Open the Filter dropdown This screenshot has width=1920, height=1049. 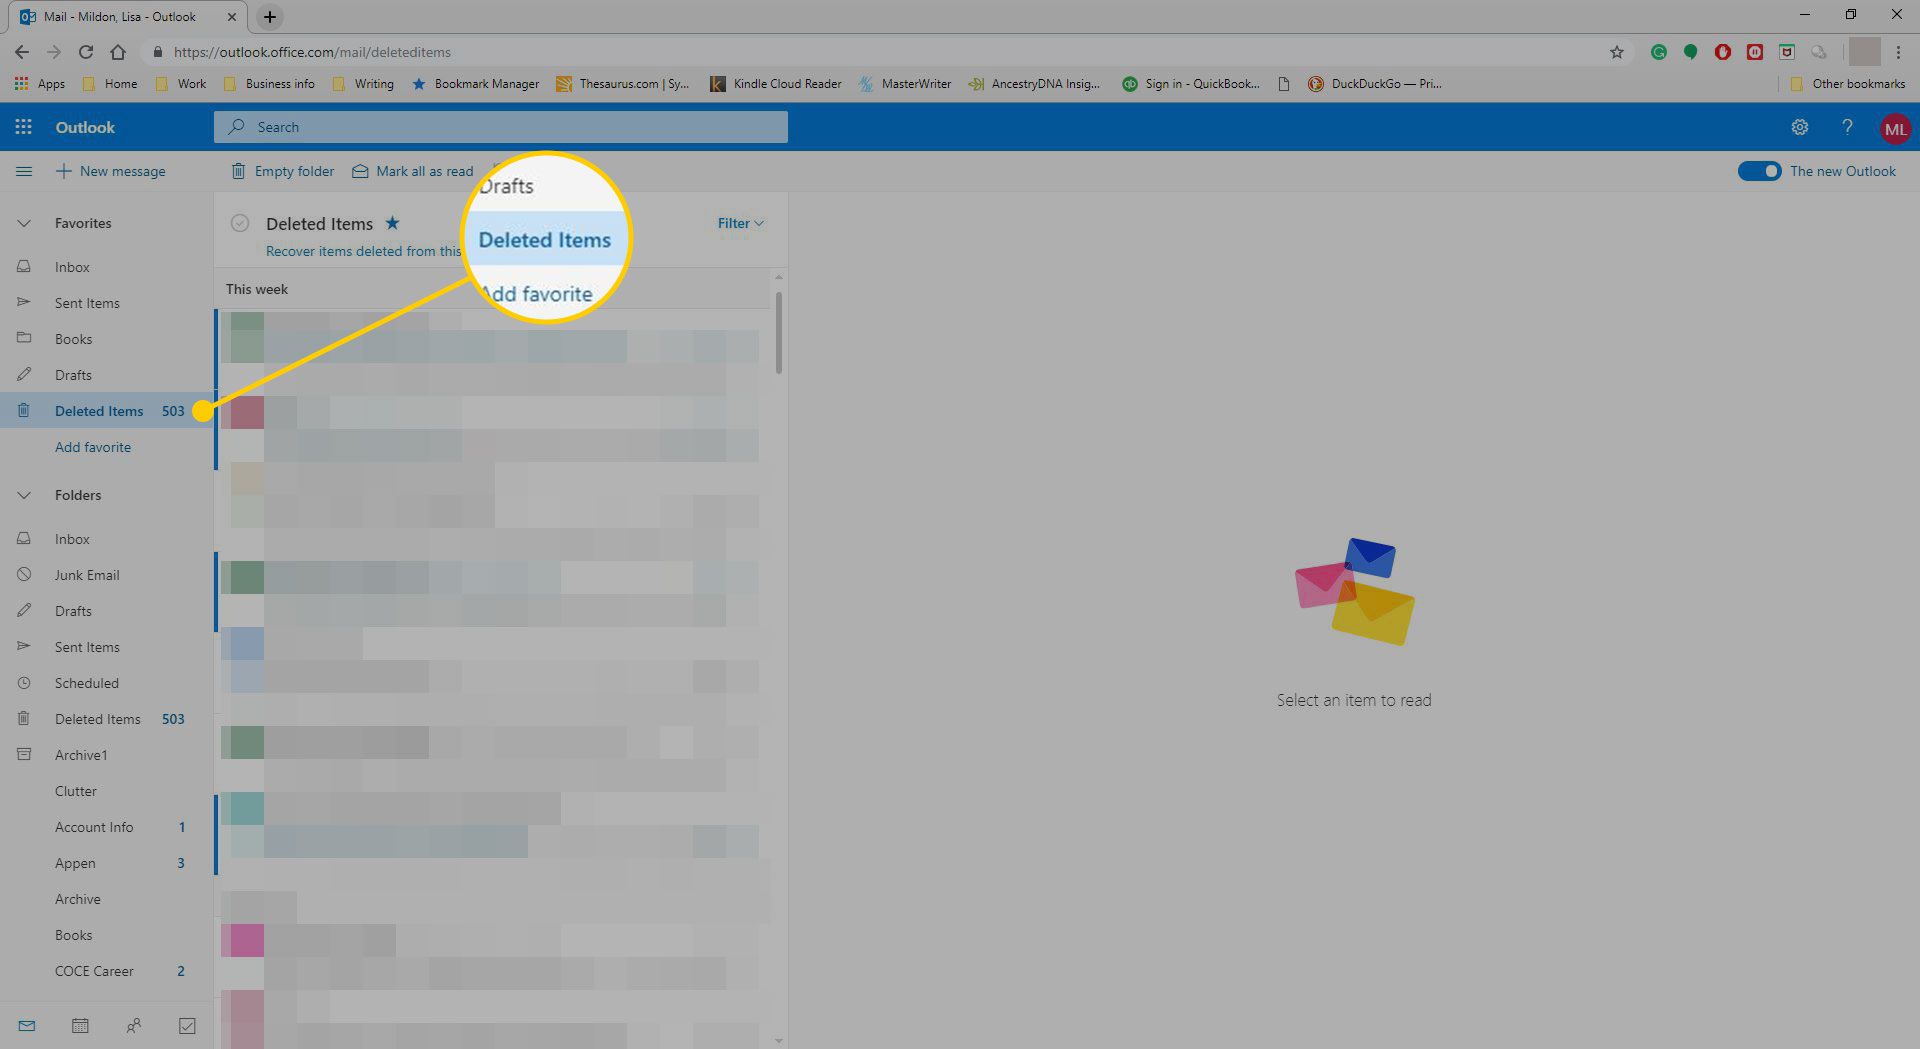[741, 223]
